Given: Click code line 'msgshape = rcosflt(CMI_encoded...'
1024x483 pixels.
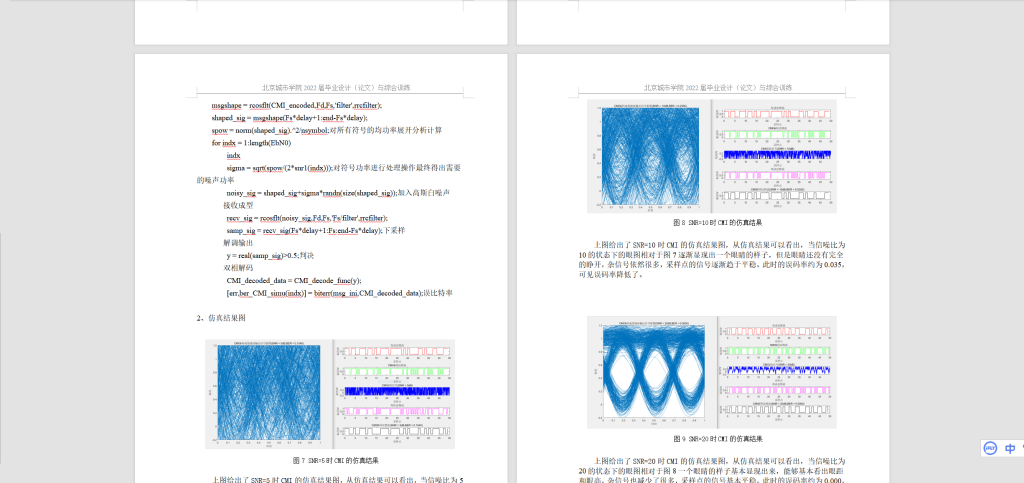Looking at the screenshot, I should [296, 105].
